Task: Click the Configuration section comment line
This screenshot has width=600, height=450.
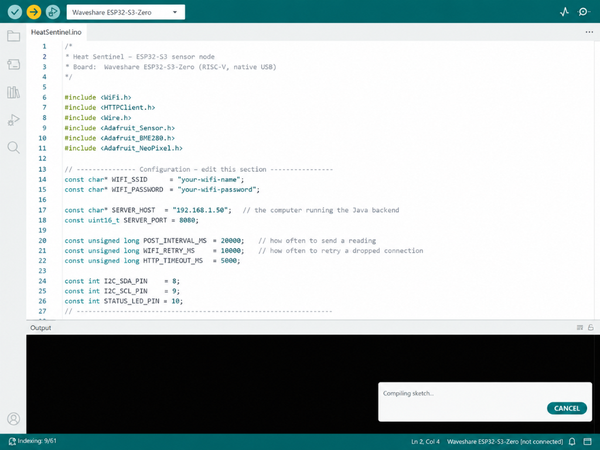Action: pos(199,169)
